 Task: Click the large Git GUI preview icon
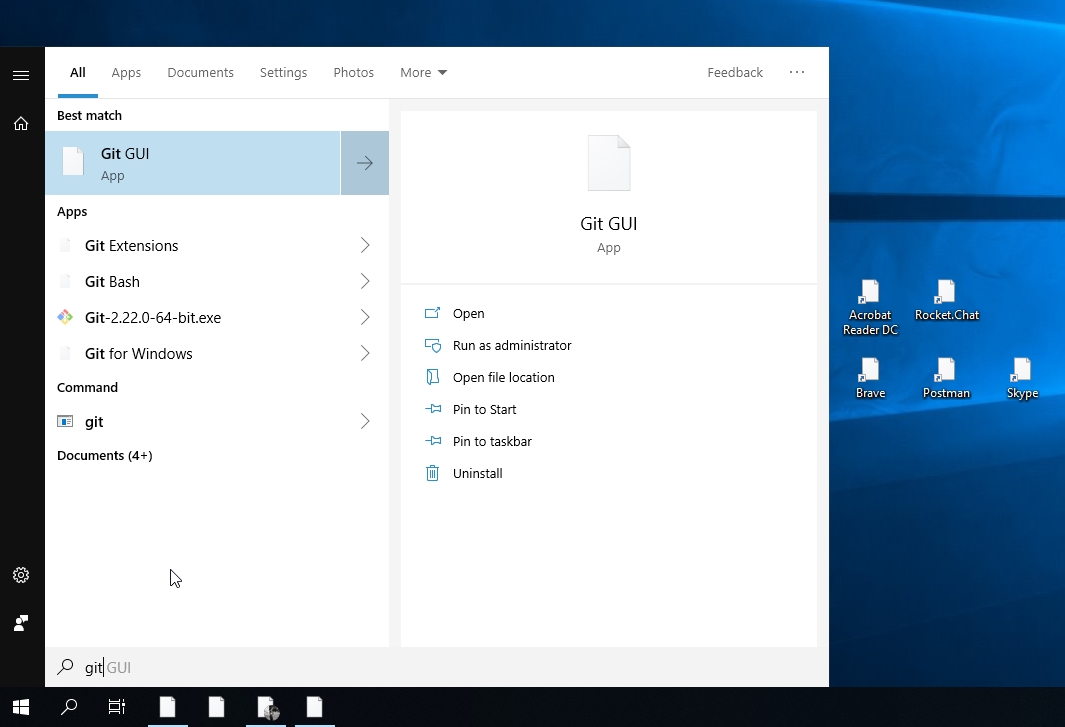[609, 163]
